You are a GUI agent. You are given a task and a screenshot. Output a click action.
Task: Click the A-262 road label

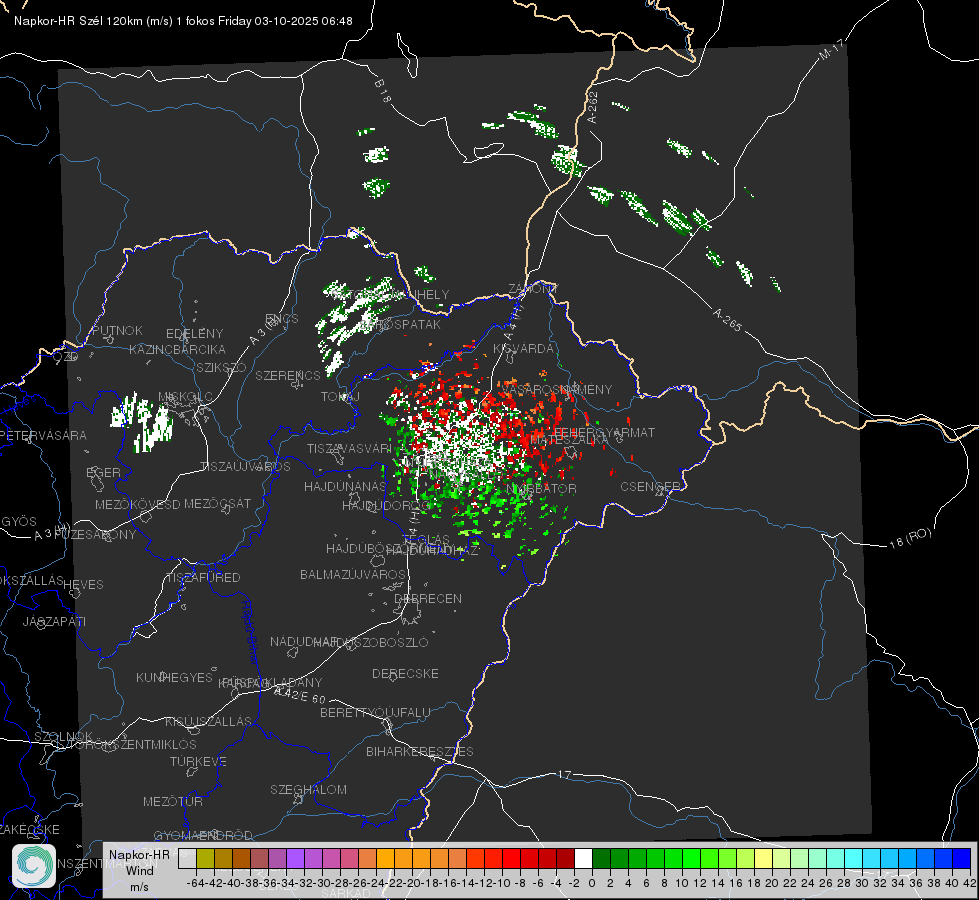(x=593, y=107)
